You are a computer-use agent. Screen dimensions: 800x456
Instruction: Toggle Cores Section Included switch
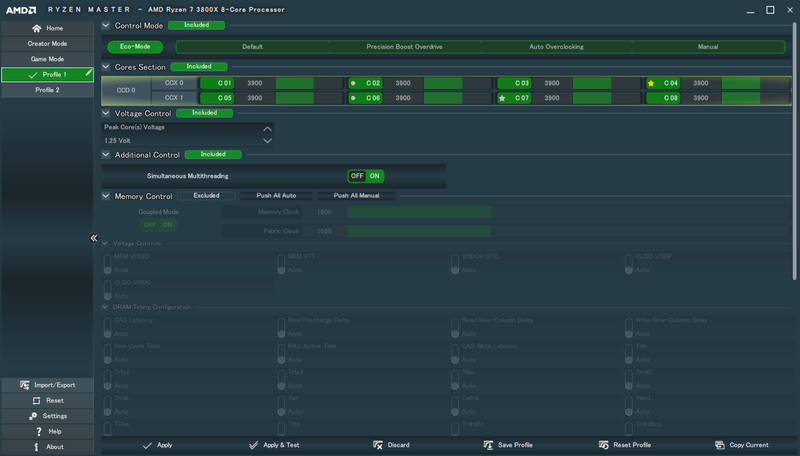[199, 66]
